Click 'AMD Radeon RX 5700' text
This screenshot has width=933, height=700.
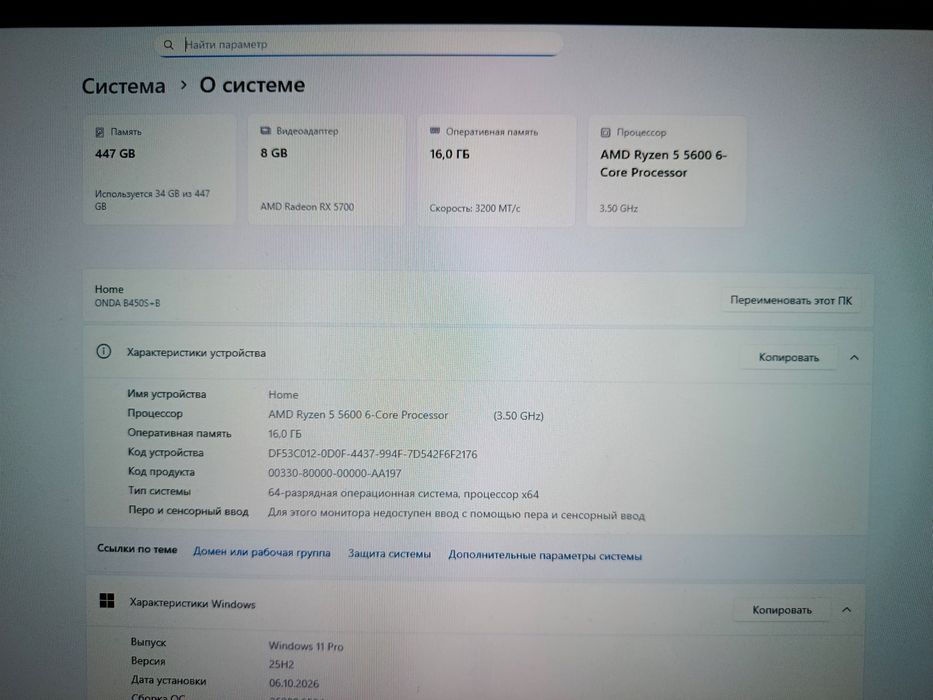click(307, 207)
